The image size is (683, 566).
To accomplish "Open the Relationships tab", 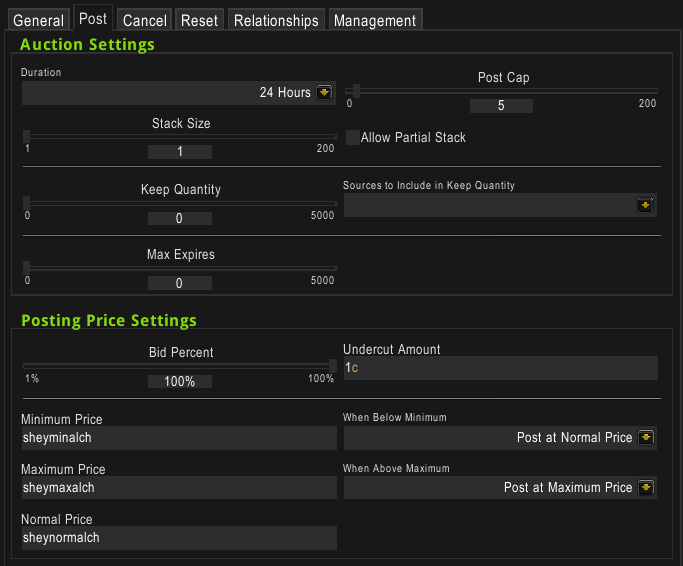I will tap(276, 20).
